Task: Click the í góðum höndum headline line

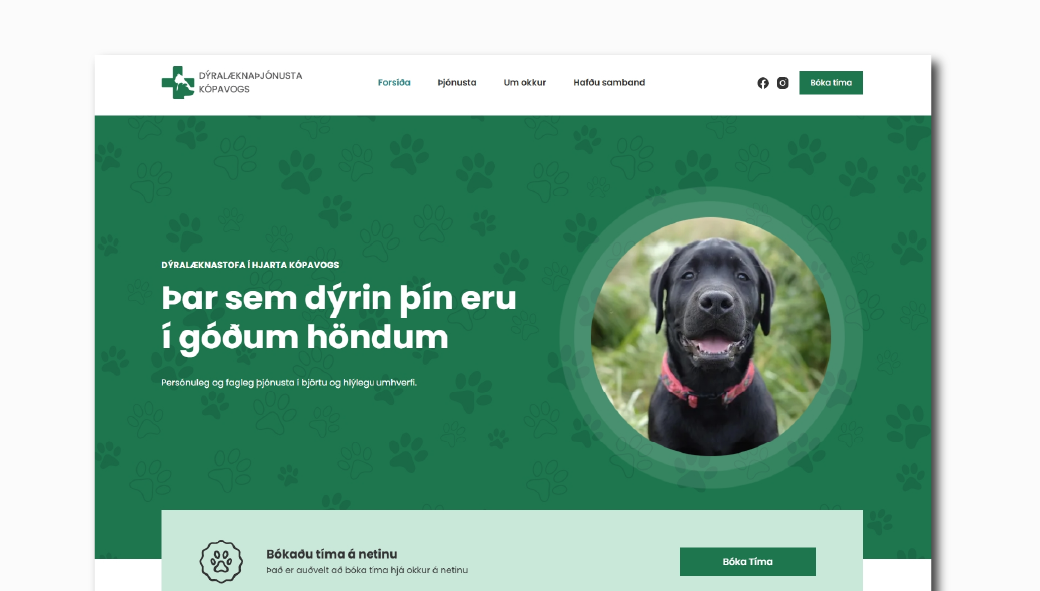Action: point(305,338)
